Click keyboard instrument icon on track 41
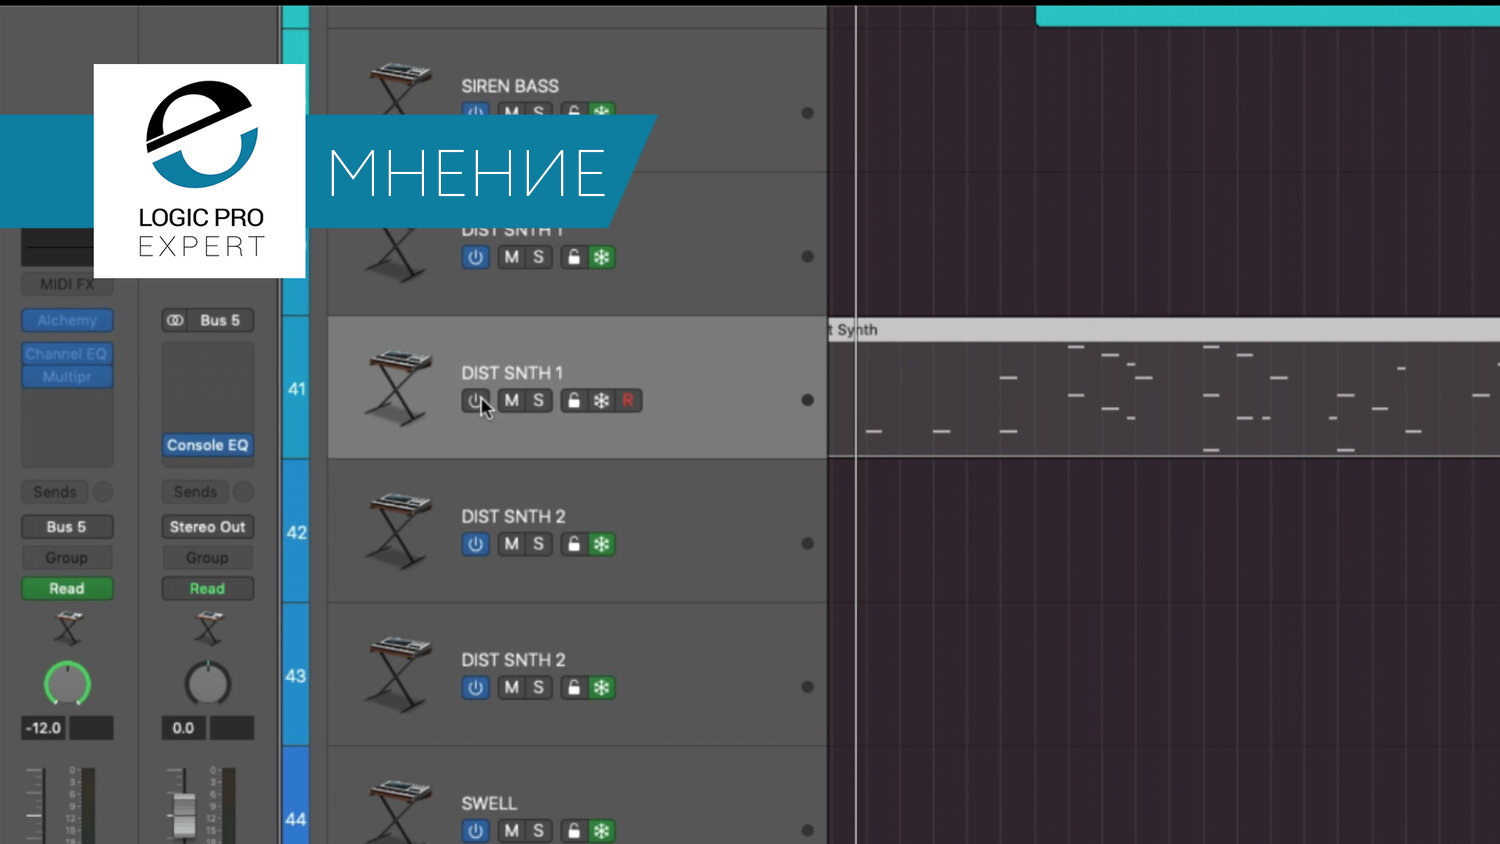Screen dimensions: 1500x844 tap(398, 388)
